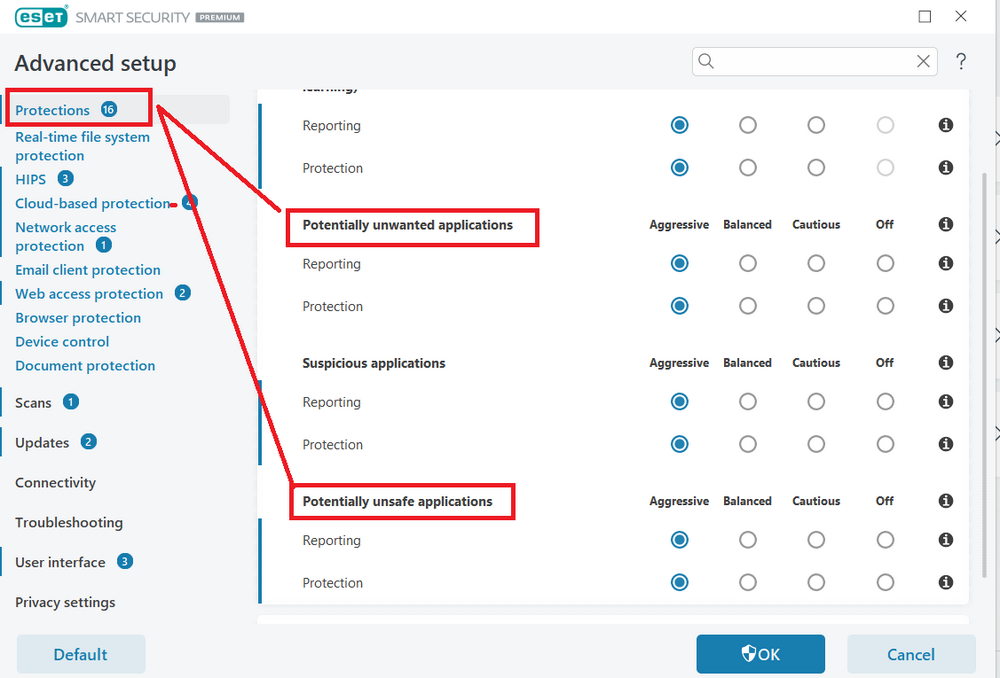The image size is (1000, 678).
Task: Click the 2 badge next to Web access protection
Action: pyautogui.click(x=182, y=293)
